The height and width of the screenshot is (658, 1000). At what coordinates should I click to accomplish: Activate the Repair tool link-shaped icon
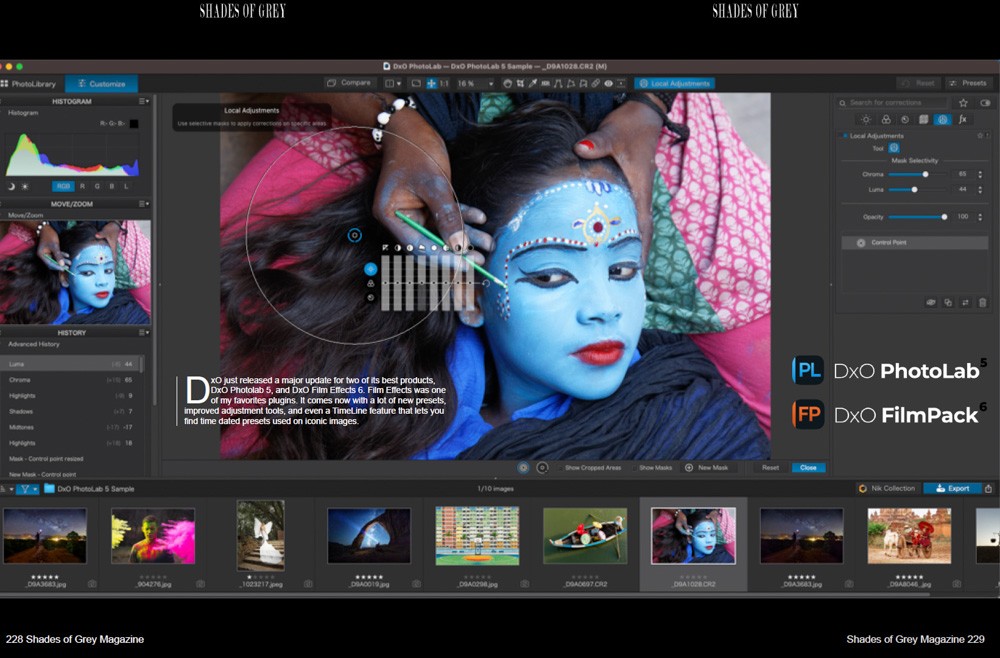point(595,84)
